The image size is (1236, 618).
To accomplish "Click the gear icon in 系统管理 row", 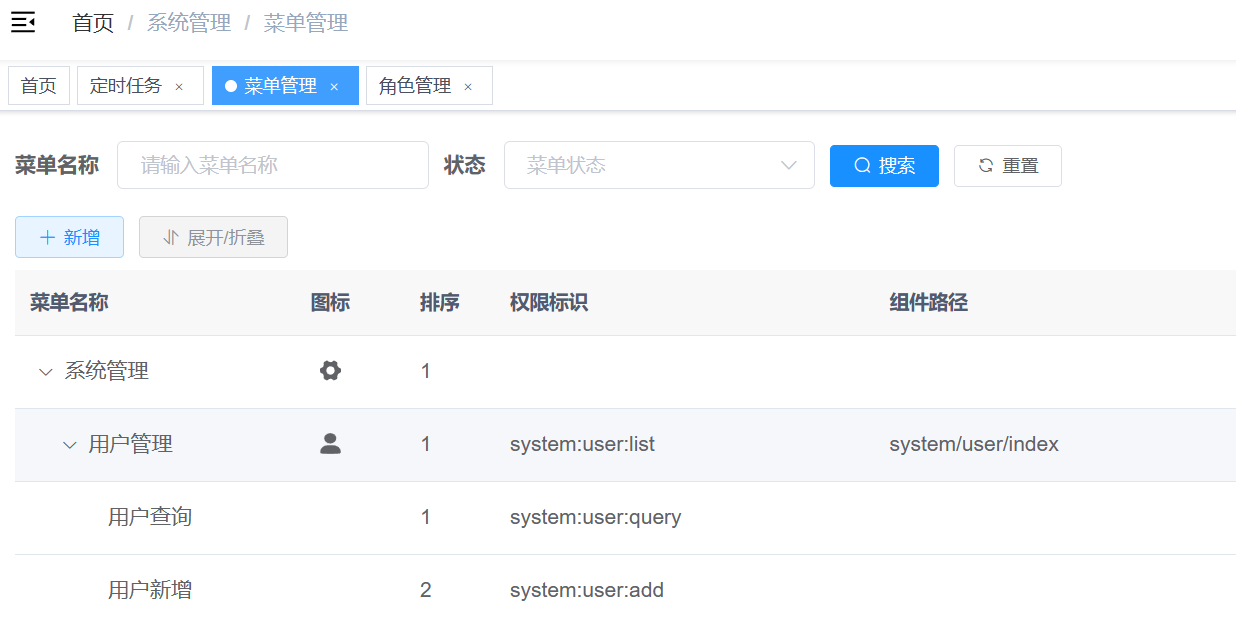I will pyautogui.click(x=330, y=371).
